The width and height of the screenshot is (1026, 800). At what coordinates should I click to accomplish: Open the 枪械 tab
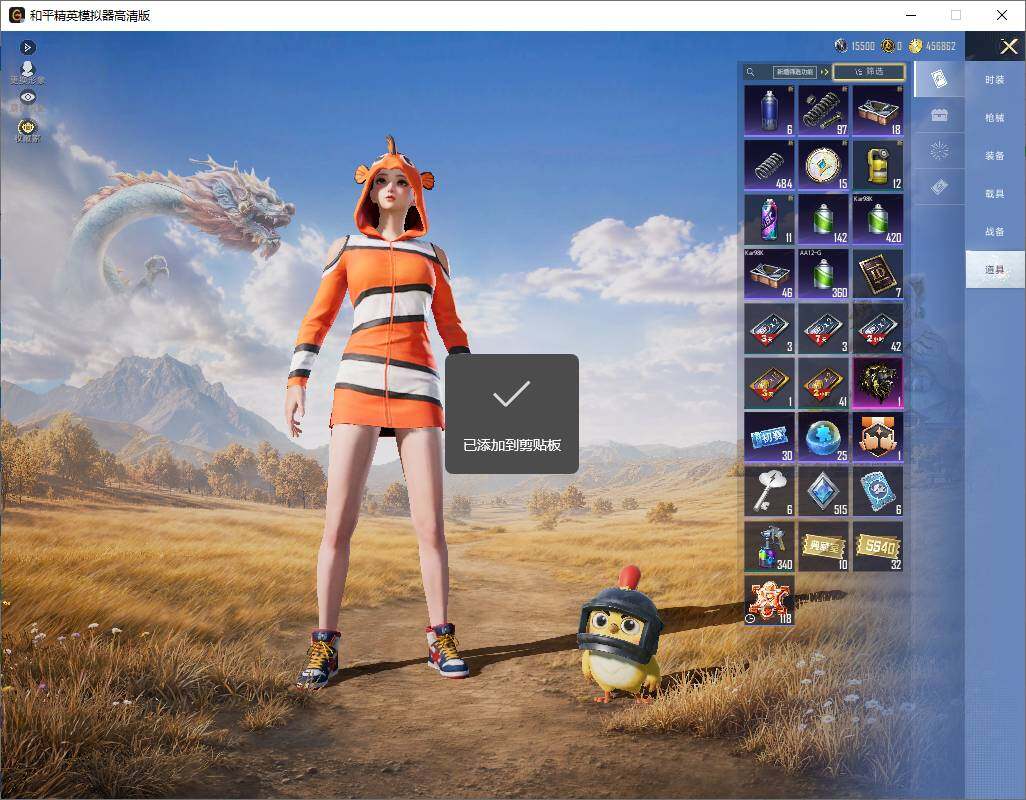tap(995, 118)
